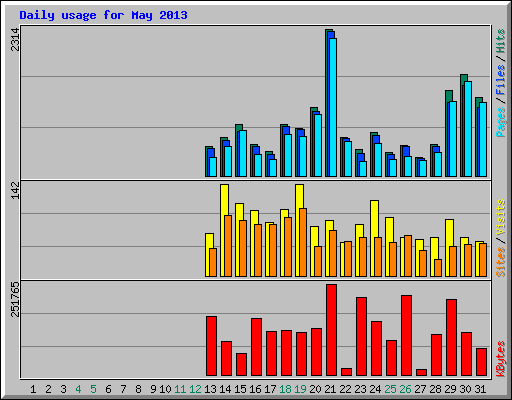The image size is (512, 400).
Task: Click day label 1 on x-axis
Action: click(x=33, y=389)
